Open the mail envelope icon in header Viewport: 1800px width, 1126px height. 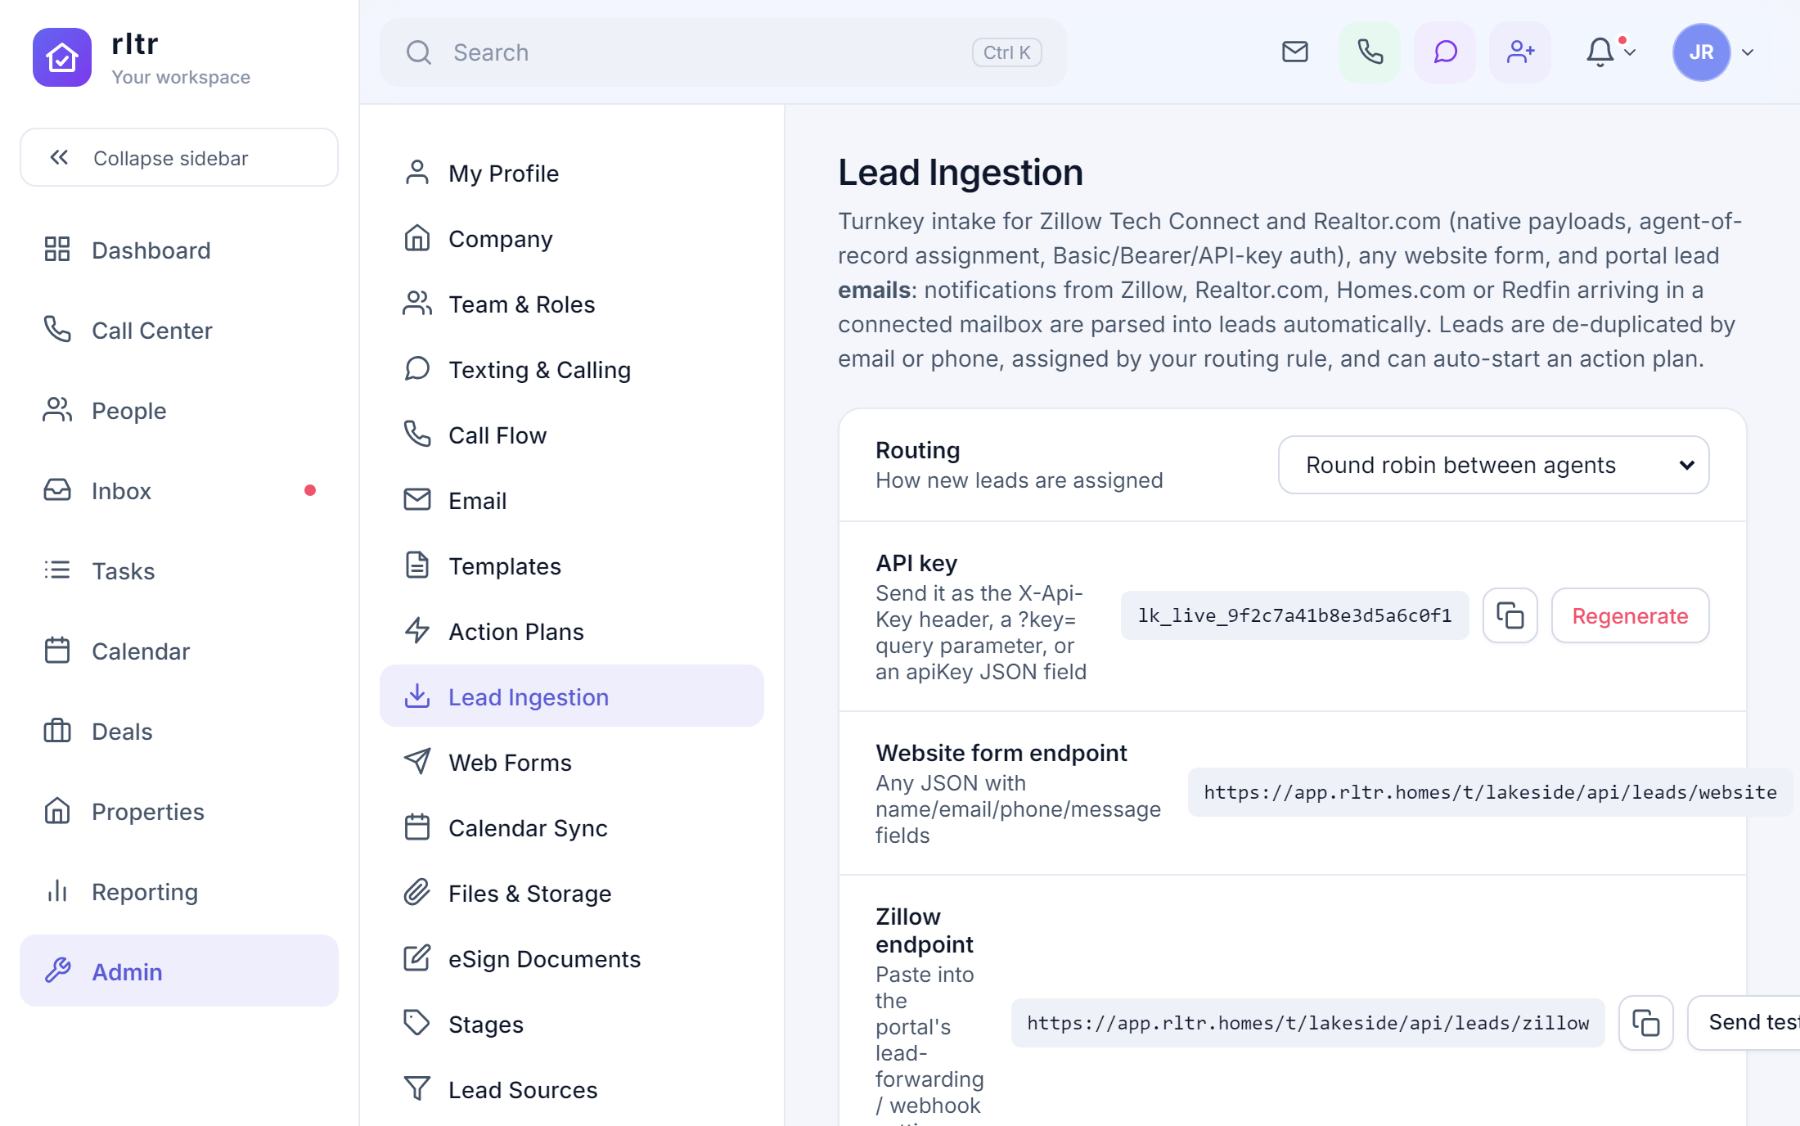pos(1295,52)
